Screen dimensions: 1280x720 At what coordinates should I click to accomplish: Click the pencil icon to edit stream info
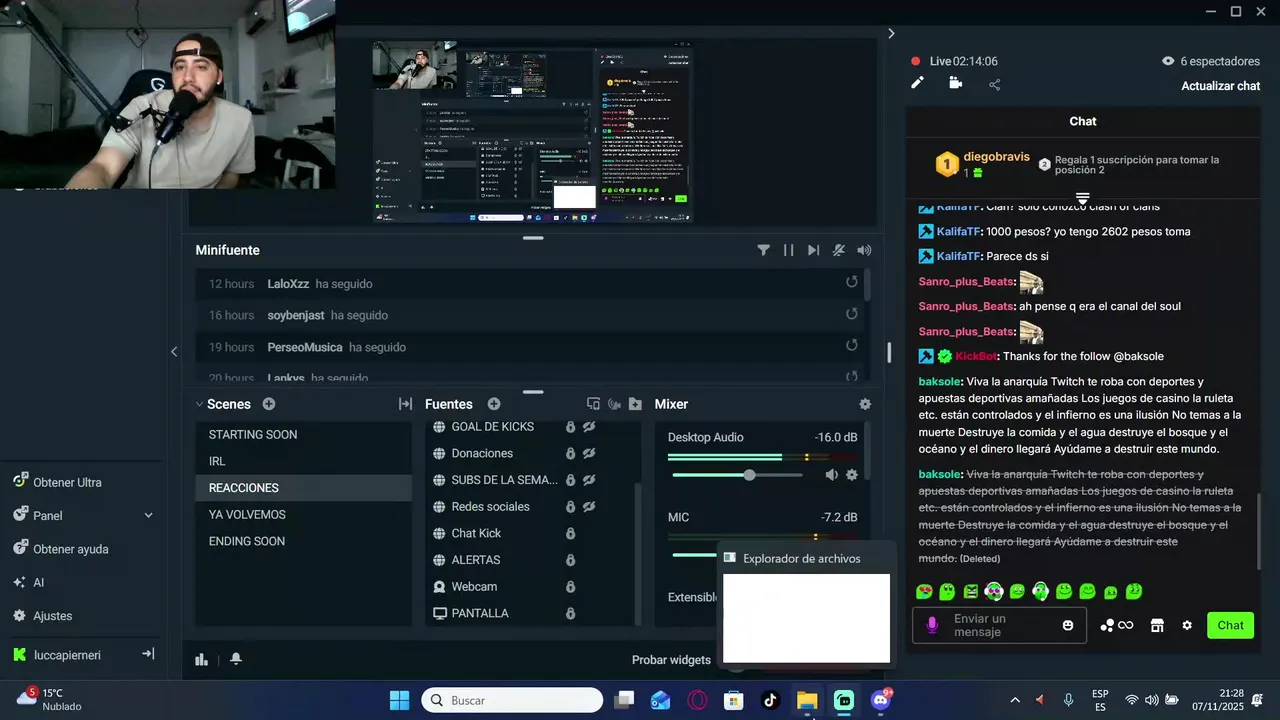[917, 84]
